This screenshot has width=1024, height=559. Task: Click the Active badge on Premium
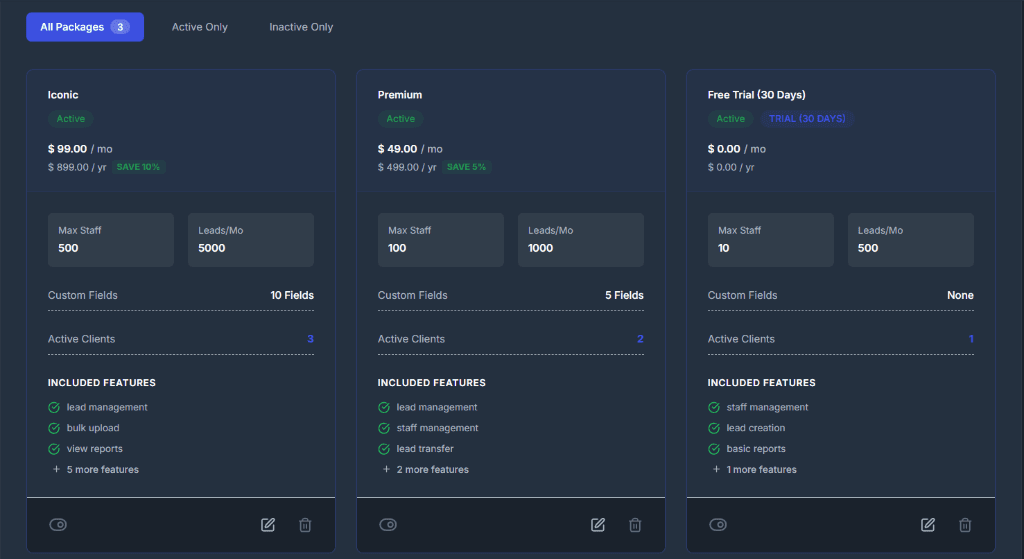click(400, 119)
